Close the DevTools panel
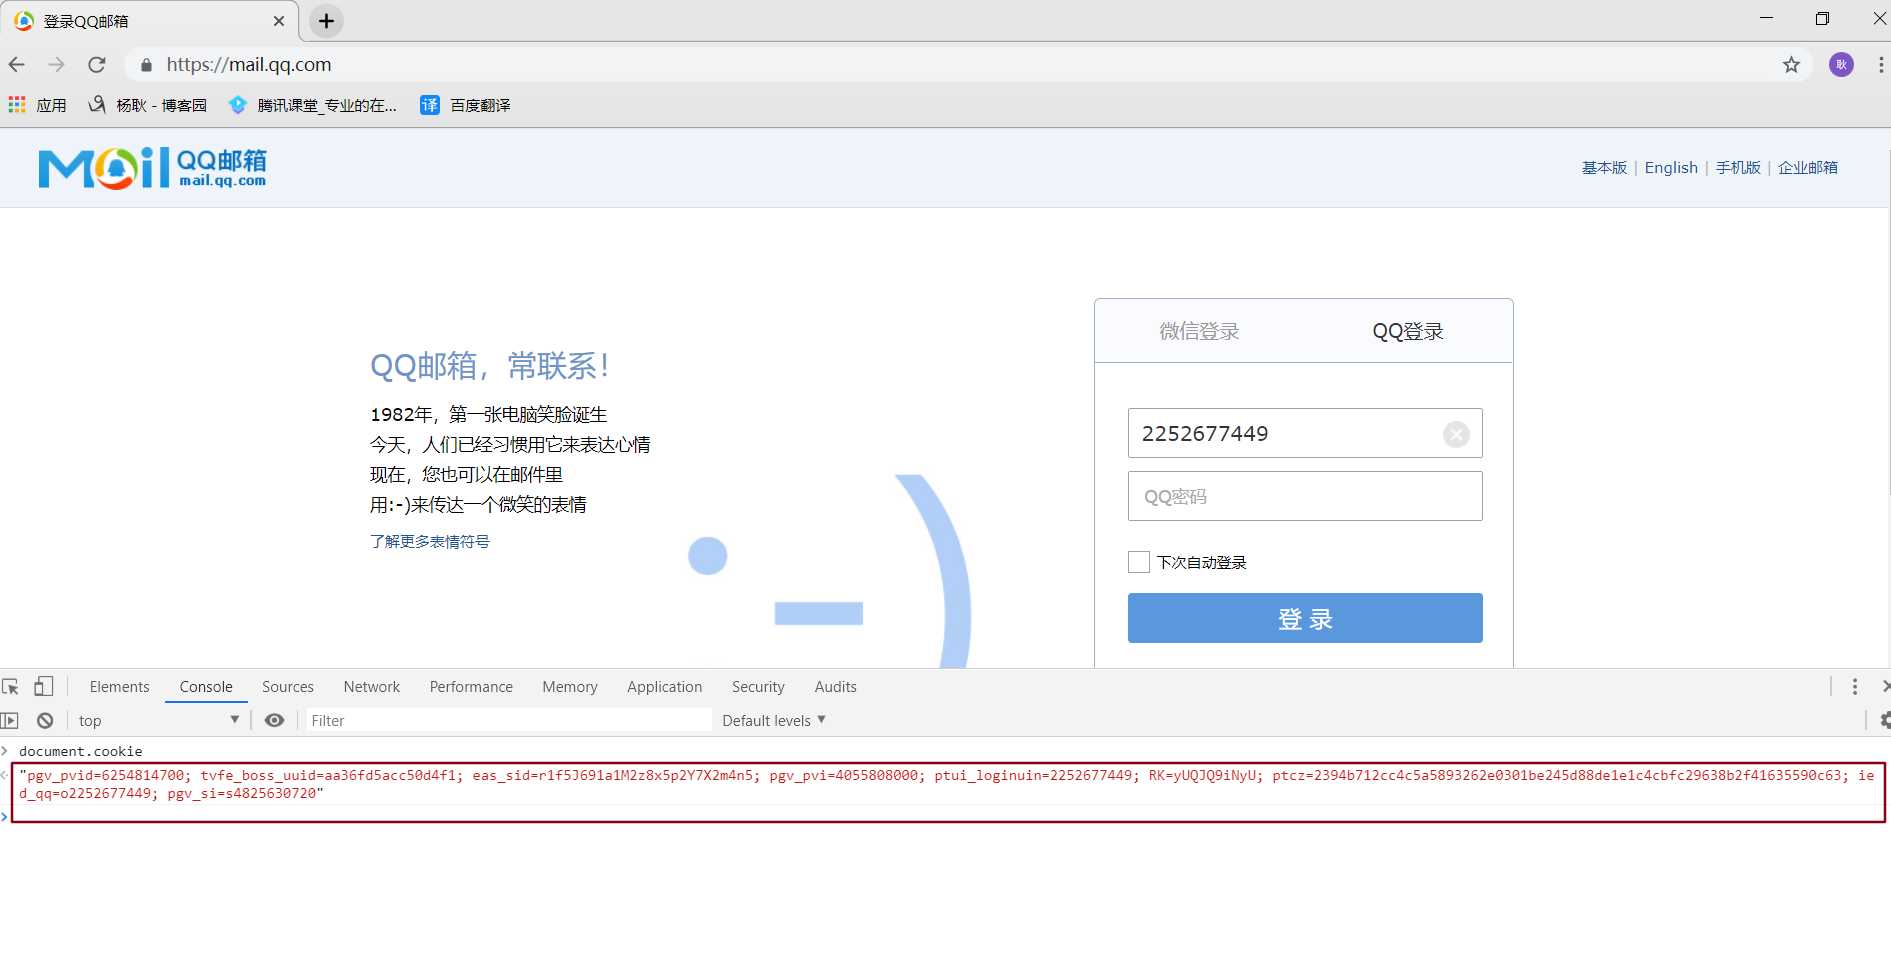Screen dimensions: 1891x969 pyautogui.click(x=1885, y=687)
